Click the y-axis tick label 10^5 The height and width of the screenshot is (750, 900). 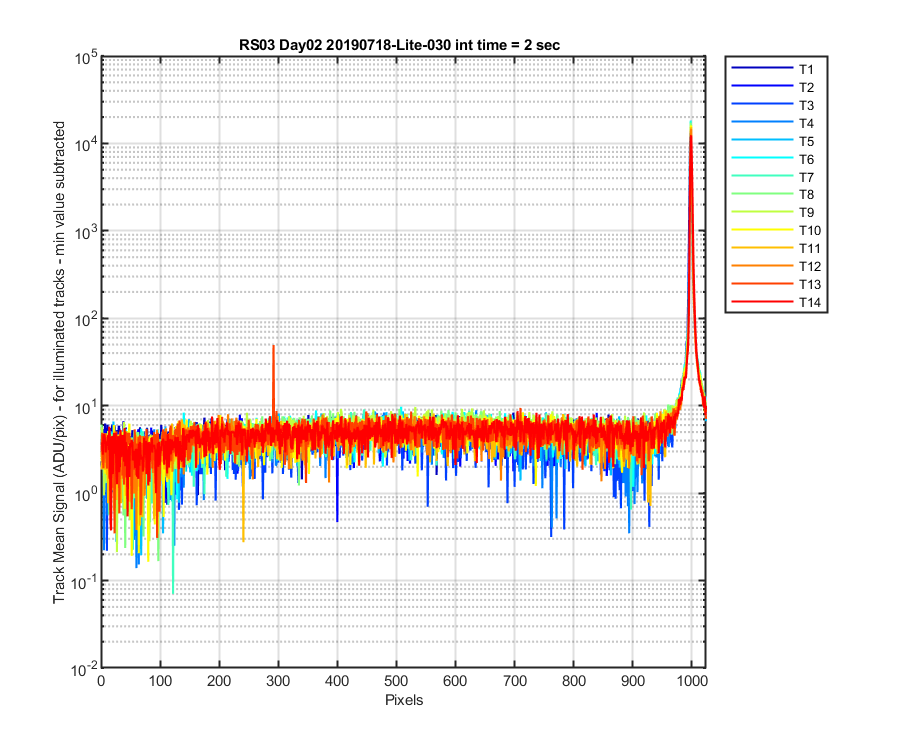tap(86, 57)
